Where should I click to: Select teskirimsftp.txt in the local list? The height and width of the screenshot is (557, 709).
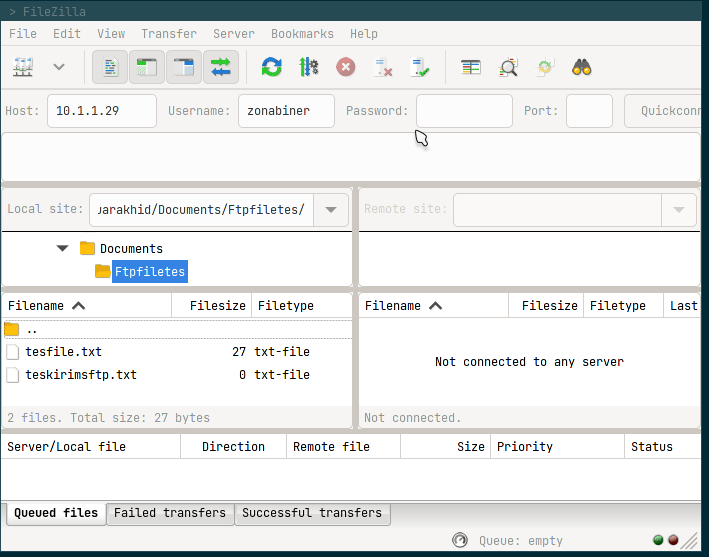coord(177,375)
